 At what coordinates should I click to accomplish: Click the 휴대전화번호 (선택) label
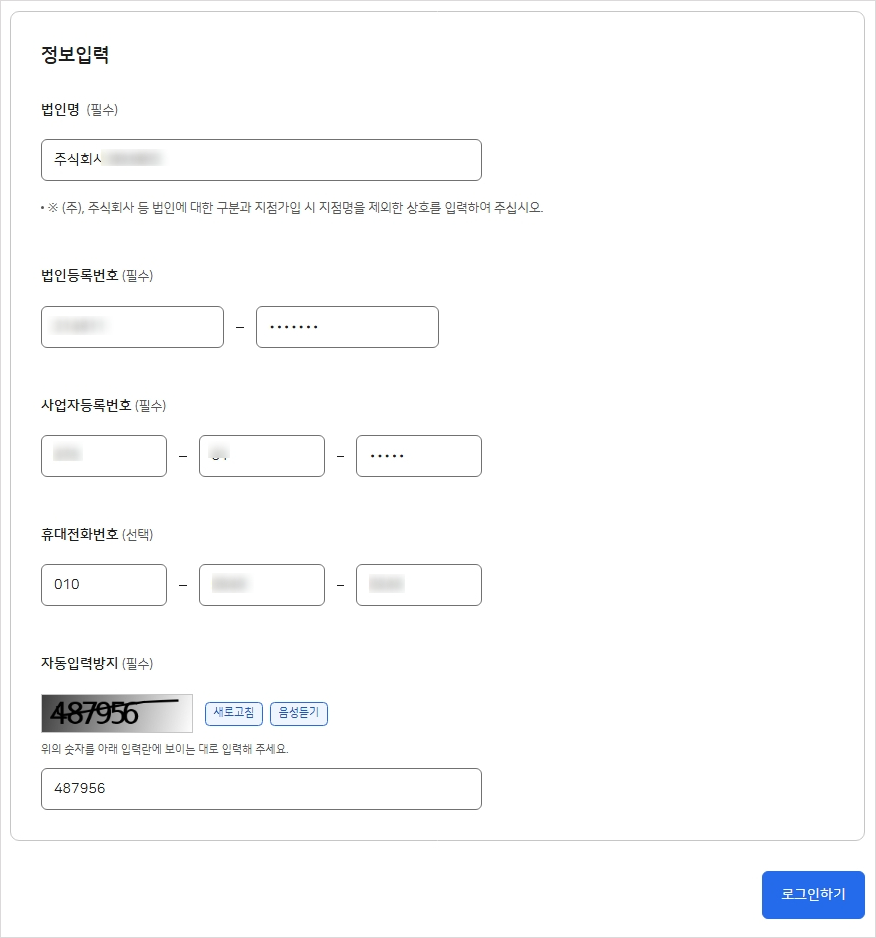tap(97, 534)
